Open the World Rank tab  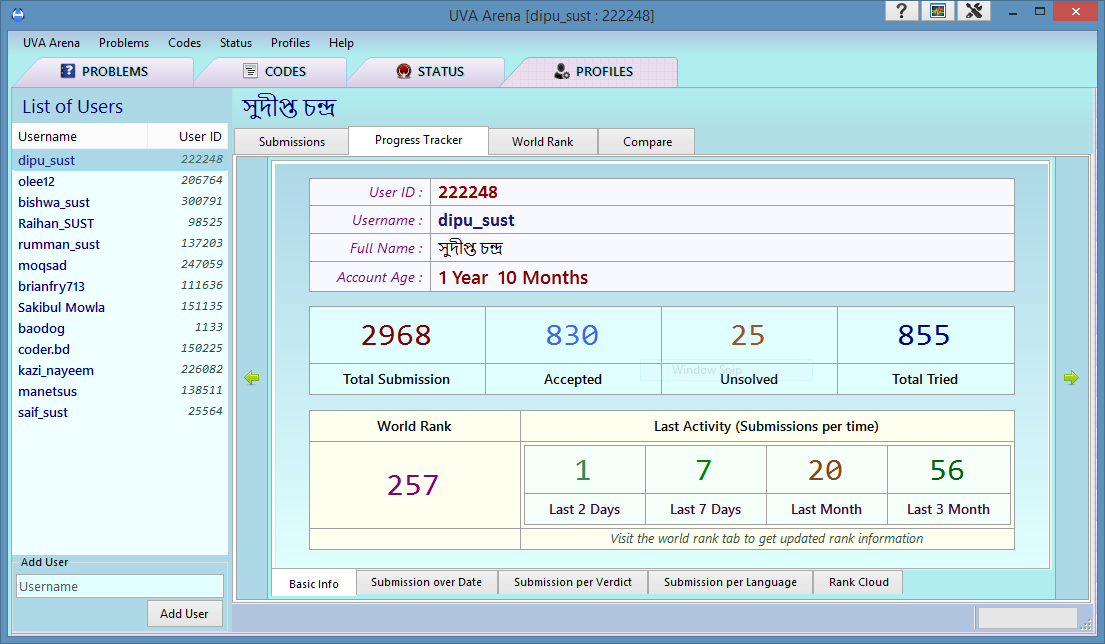[543, 142]
